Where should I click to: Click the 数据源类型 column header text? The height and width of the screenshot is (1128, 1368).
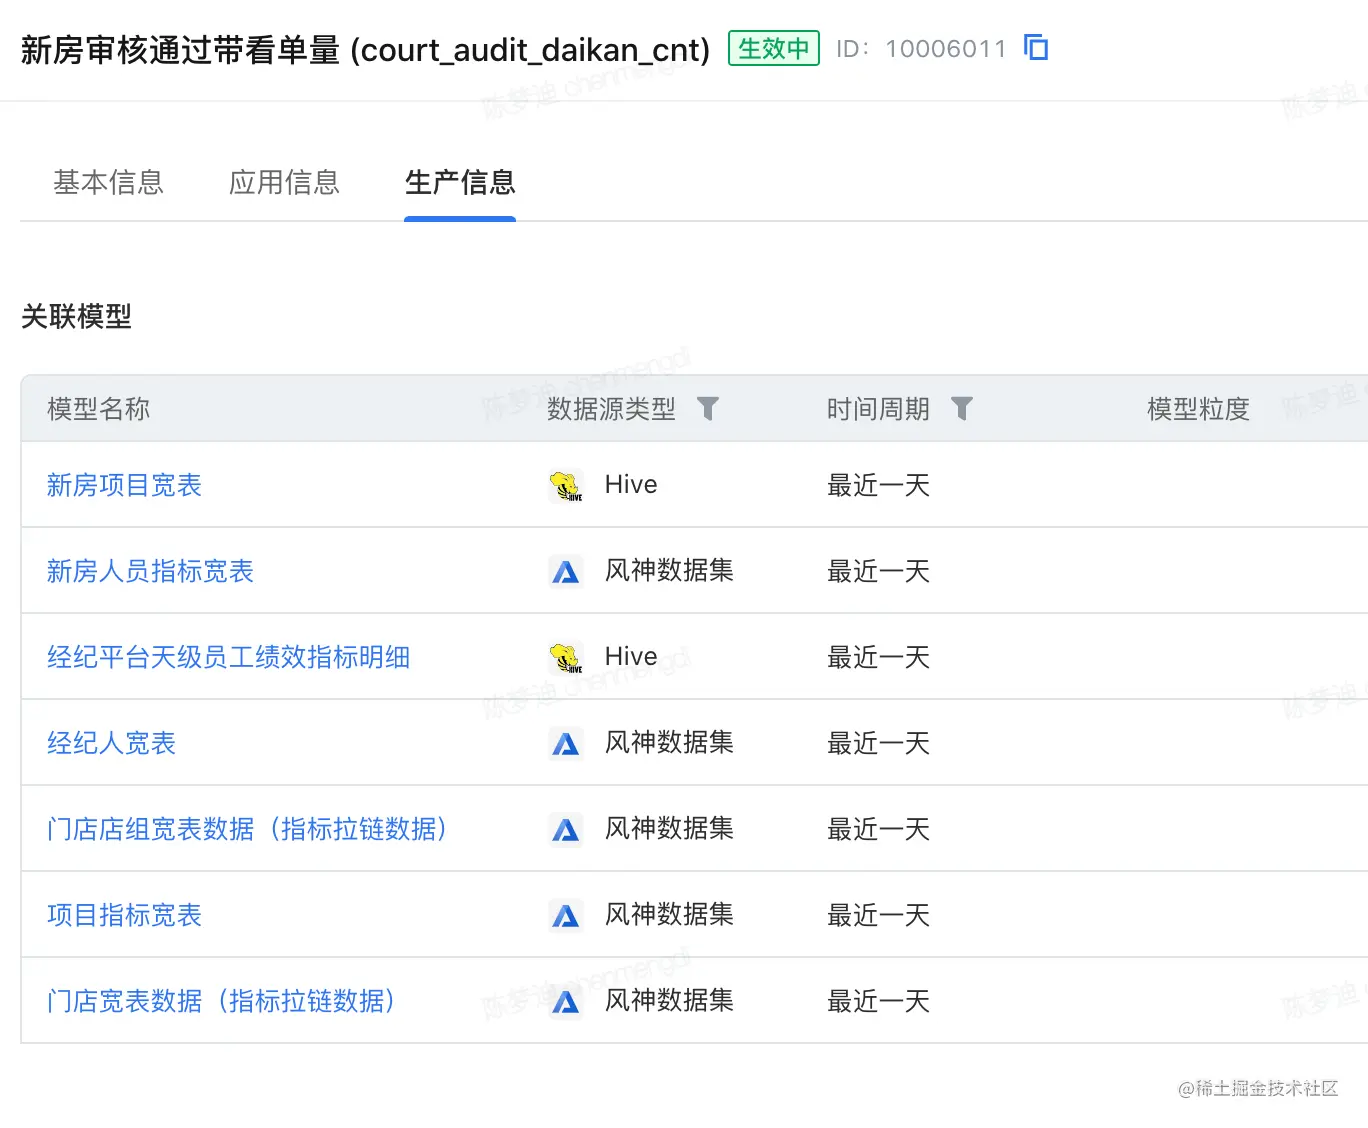[611, 409]
